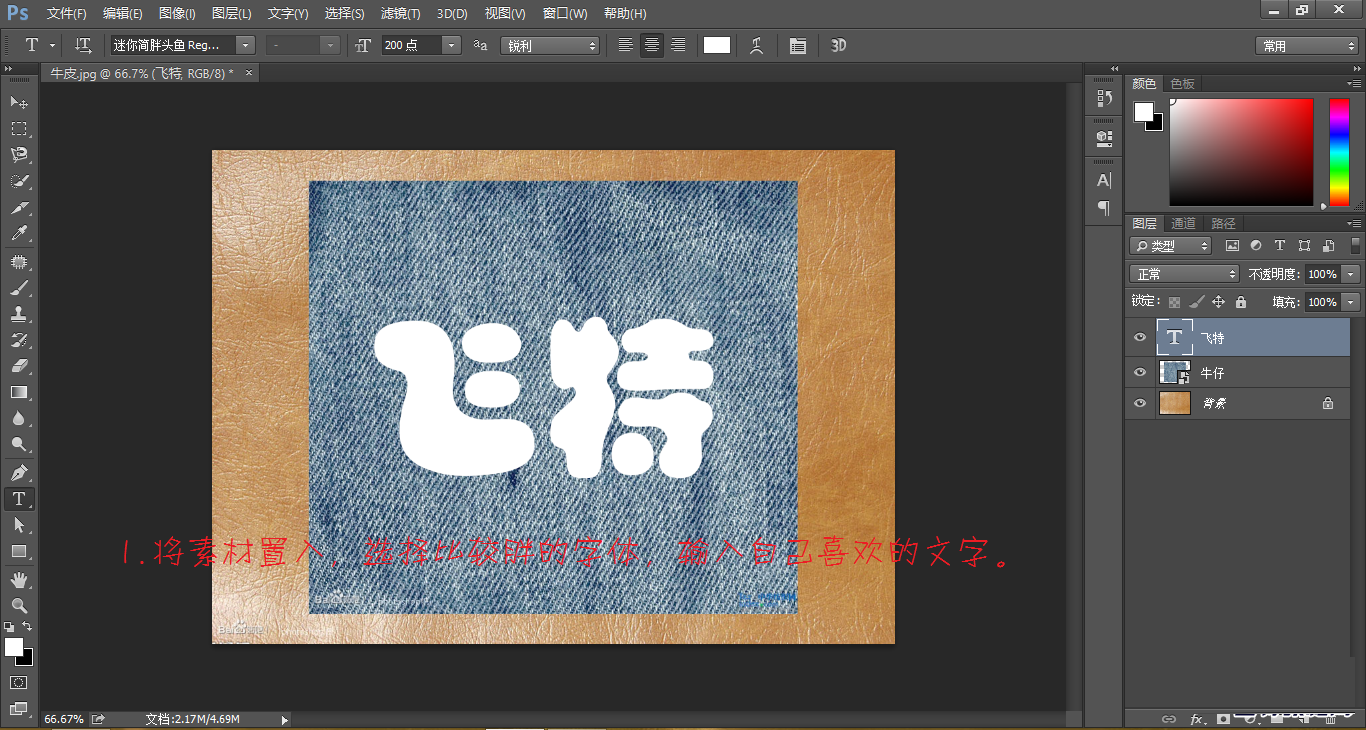
Task: Hide the 牛仔 layer
Action: click(1139, 371)
